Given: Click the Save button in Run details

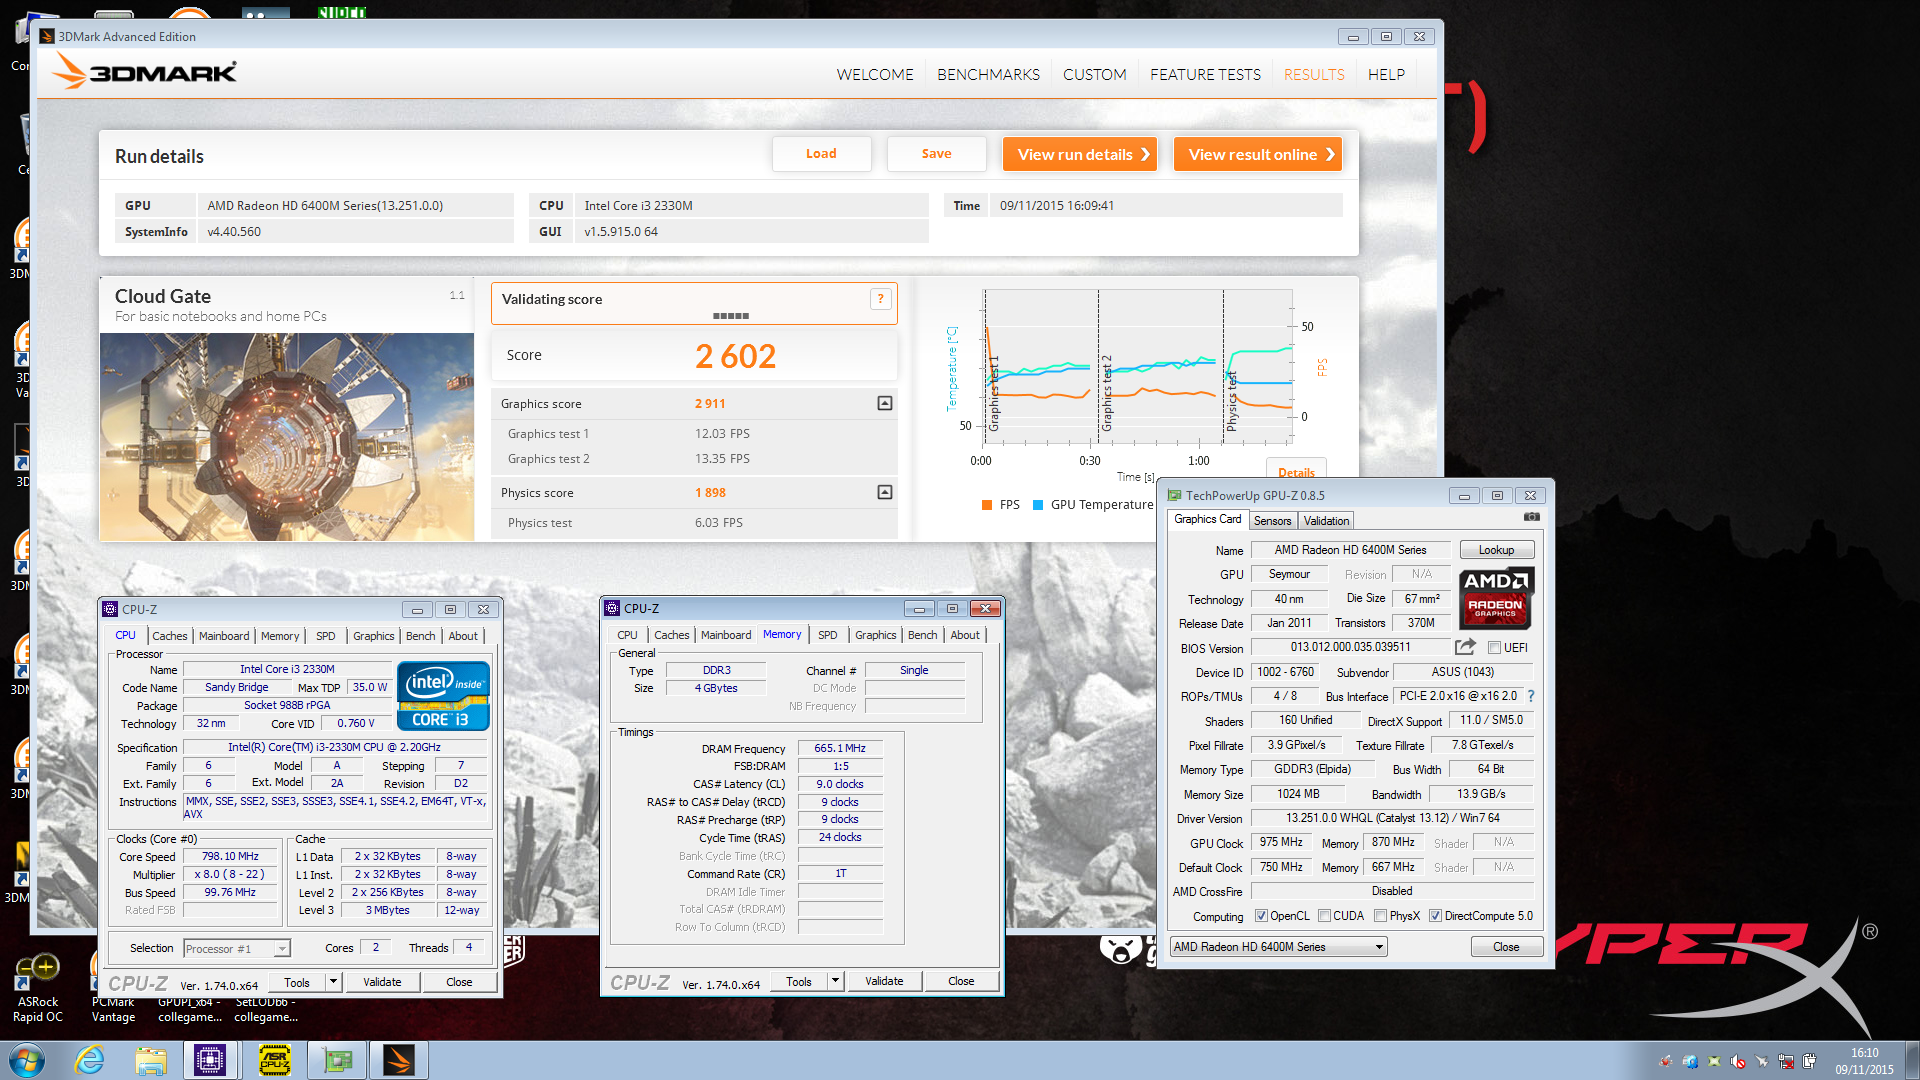Looking at the screenshot, I should click(936, 154).
